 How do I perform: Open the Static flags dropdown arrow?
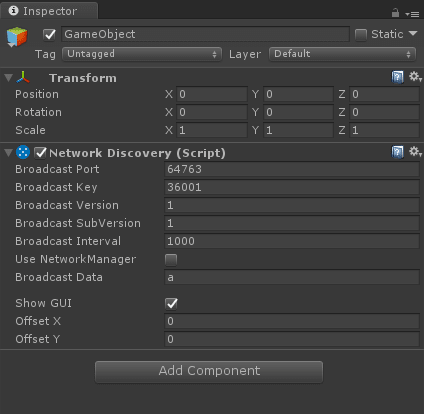pos(413,33)
